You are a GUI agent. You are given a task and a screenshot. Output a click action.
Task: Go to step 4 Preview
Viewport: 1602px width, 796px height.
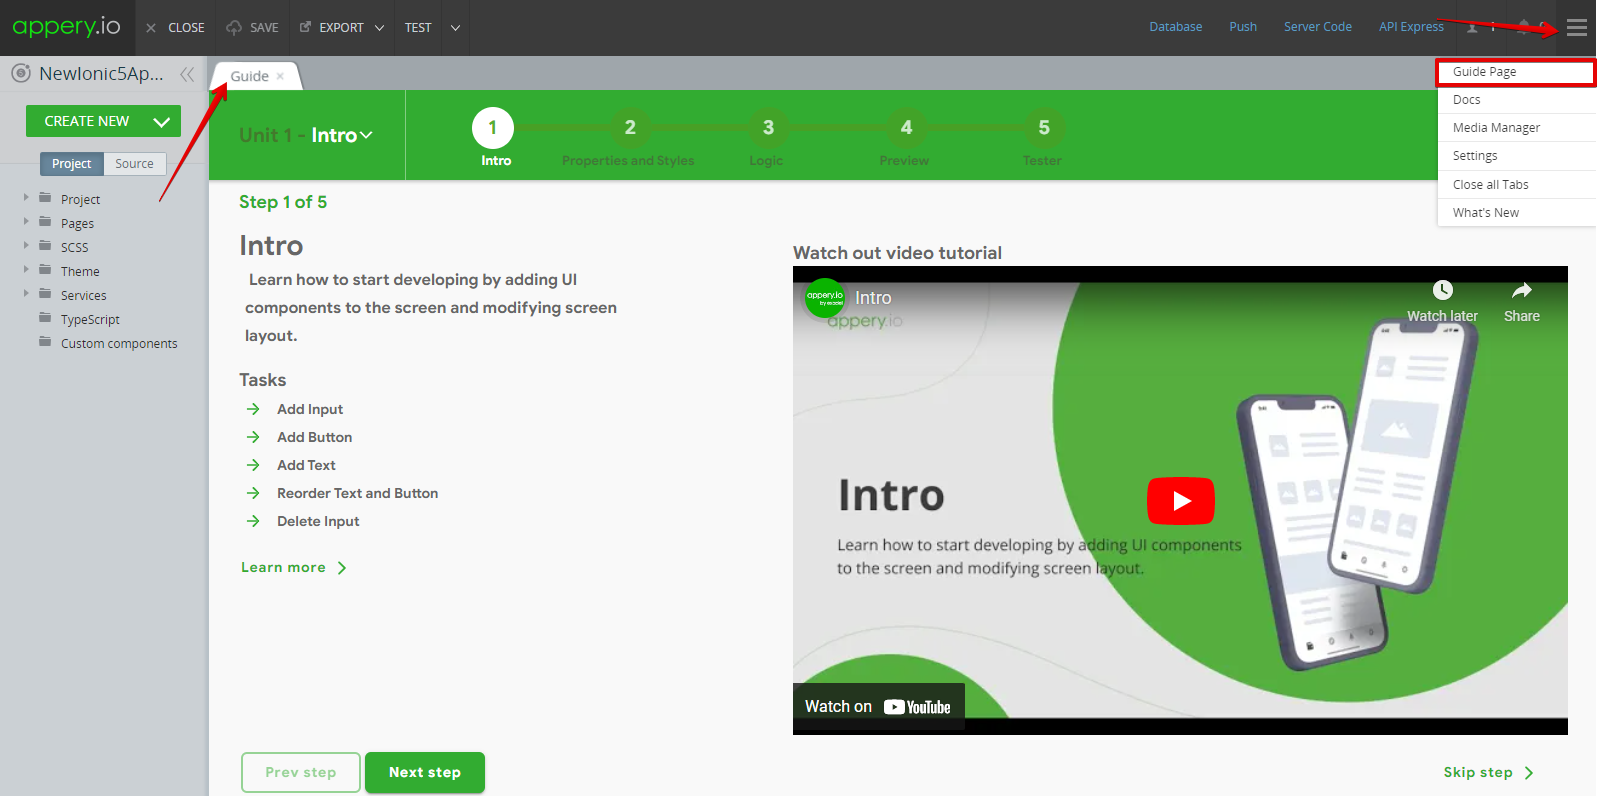tap(906, 128)
